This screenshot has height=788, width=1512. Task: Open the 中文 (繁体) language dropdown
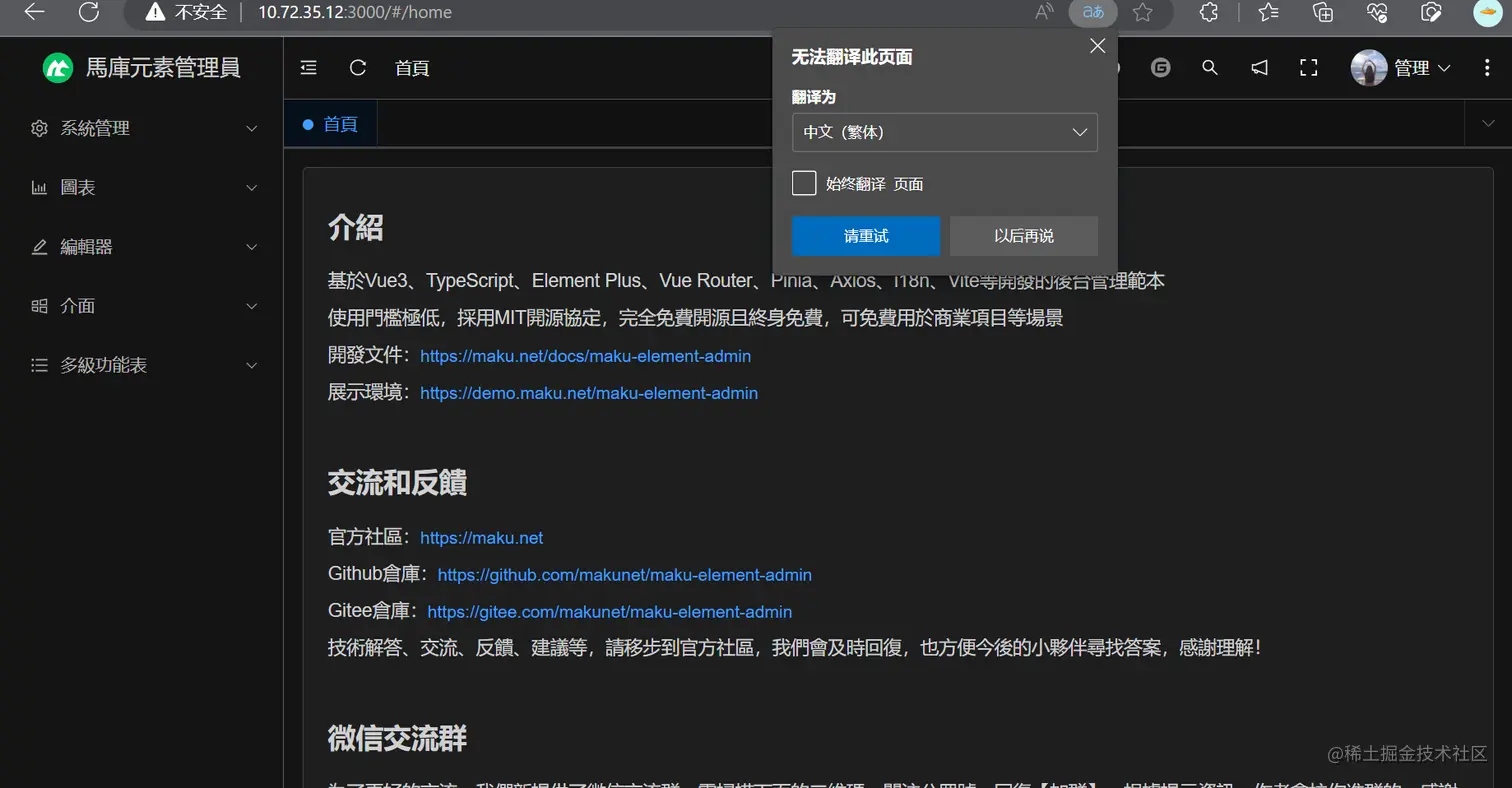945,132
